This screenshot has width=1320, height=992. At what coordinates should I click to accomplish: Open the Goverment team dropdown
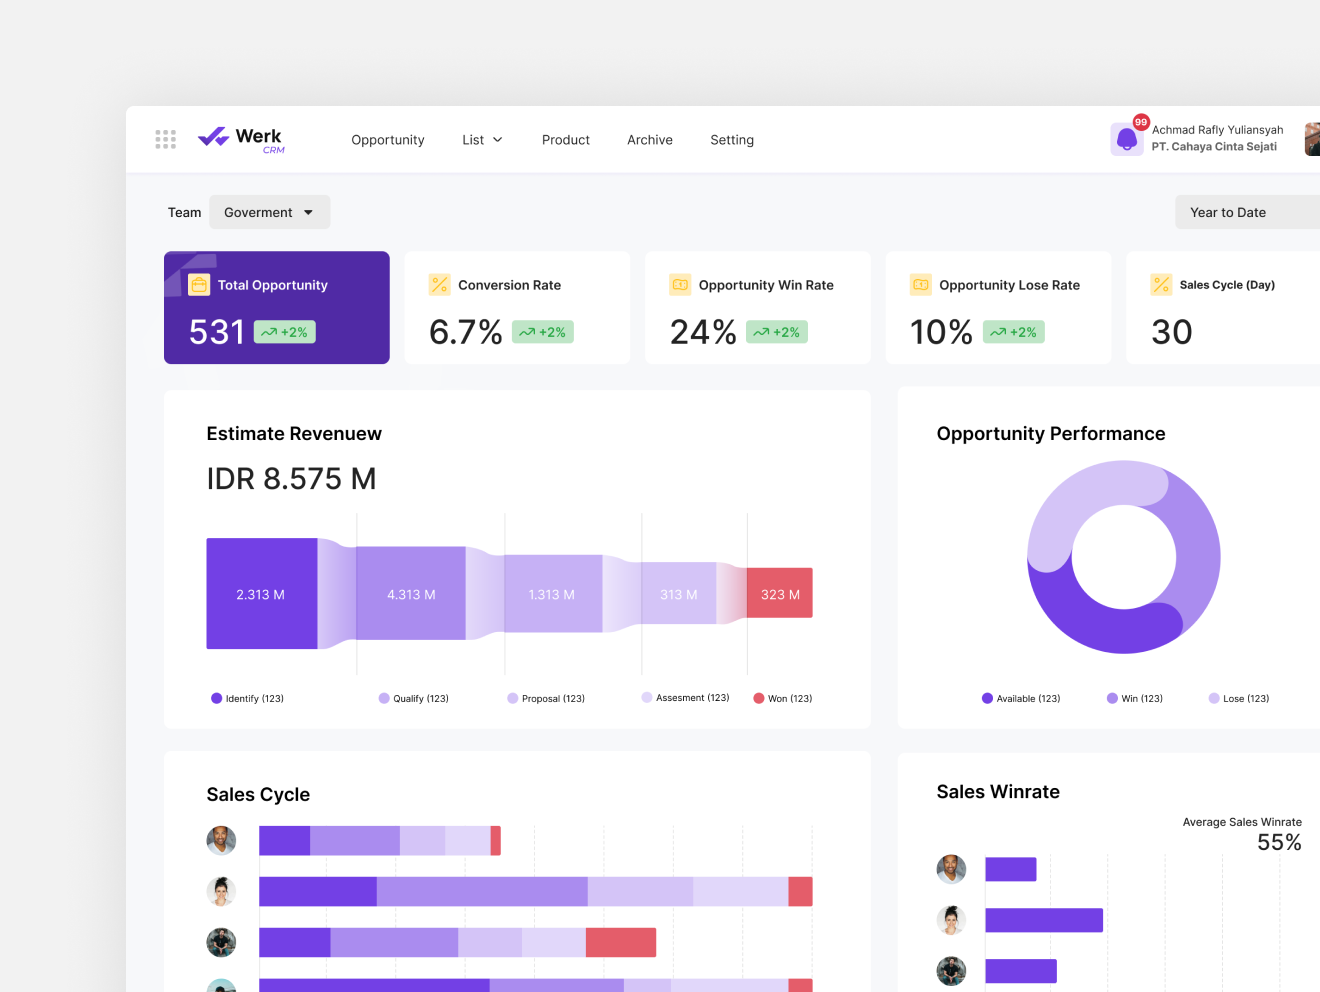pos(269,212)
